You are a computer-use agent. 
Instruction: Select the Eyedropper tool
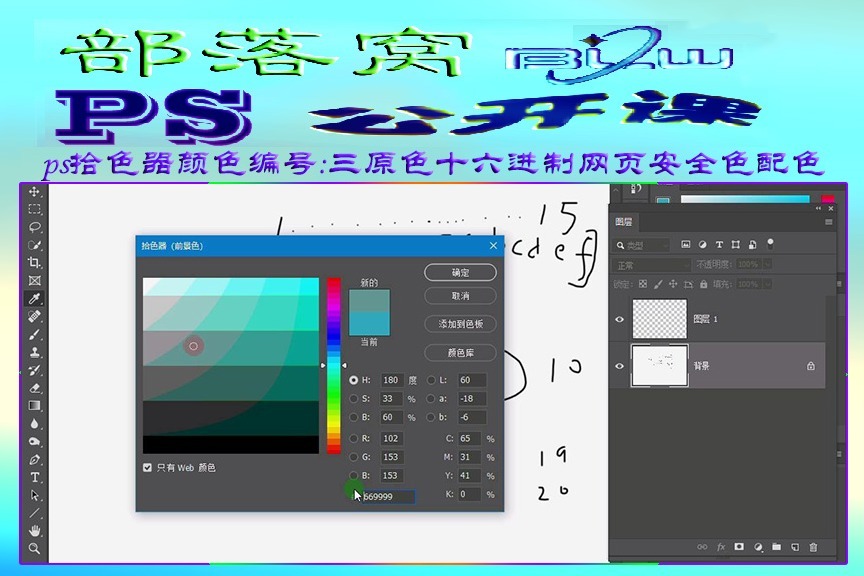[x=34, y=299]
